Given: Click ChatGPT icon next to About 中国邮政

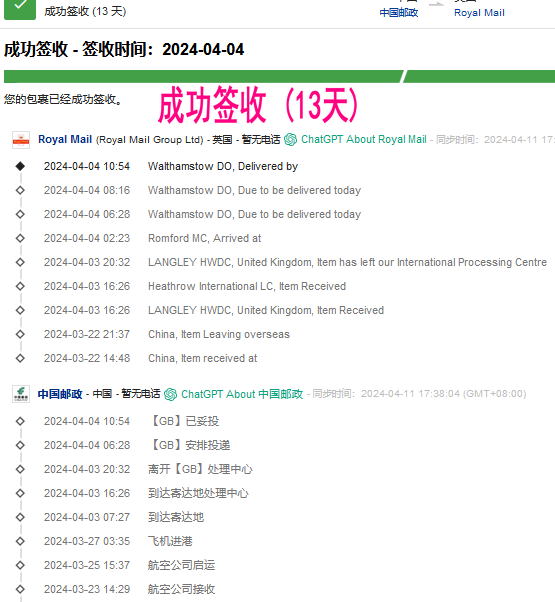Looking at the screenshot, I should click(170, 394).
